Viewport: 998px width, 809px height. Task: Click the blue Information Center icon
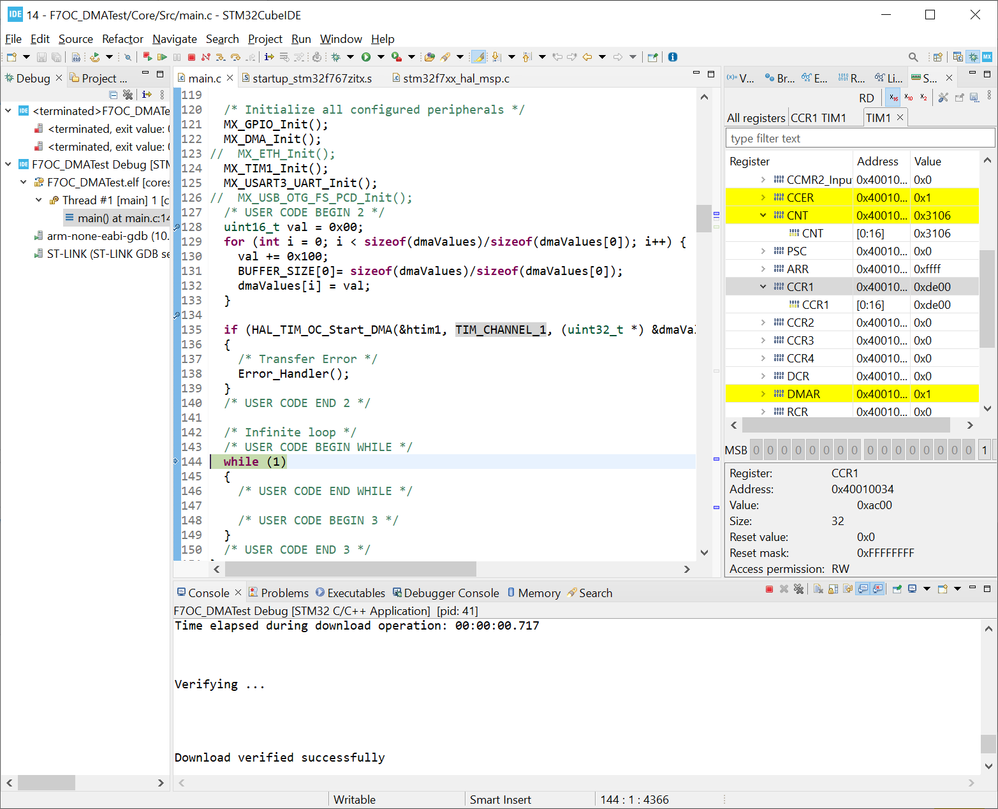pyautogui.click(x=672, y=57)
